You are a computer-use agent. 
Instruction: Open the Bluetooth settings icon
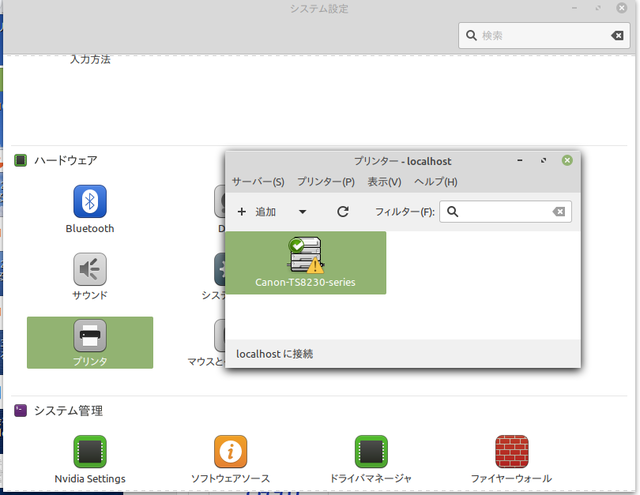(90, 203)
